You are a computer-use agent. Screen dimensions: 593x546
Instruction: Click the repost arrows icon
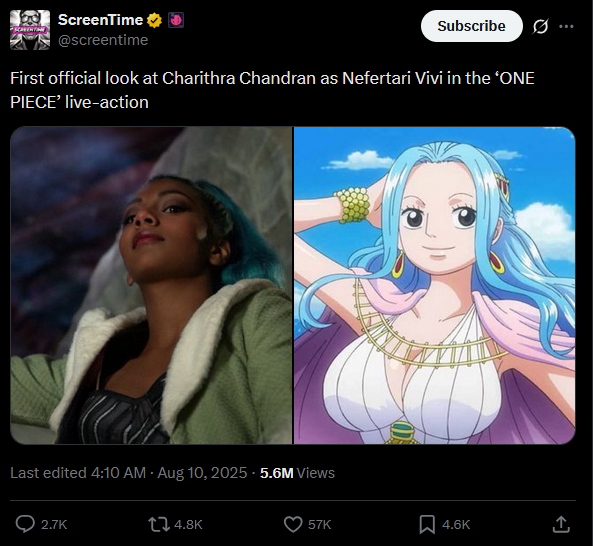click(x=158, y=524)
